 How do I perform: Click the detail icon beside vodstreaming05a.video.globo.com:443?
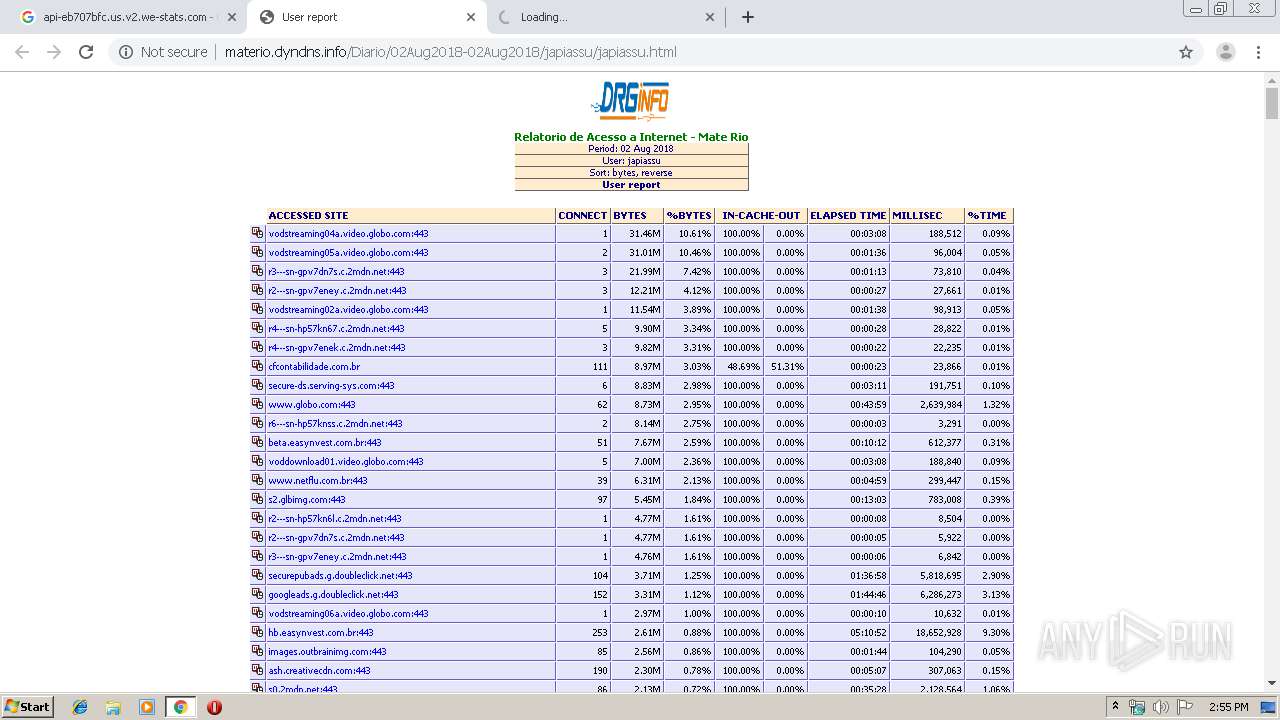(257, 252)
